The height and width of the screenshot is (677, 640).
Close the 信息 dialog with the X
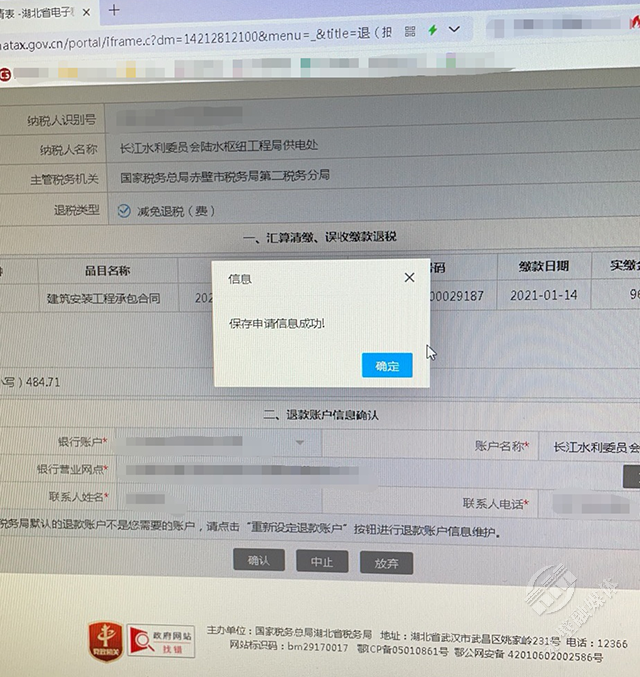[x=409, y=277]
